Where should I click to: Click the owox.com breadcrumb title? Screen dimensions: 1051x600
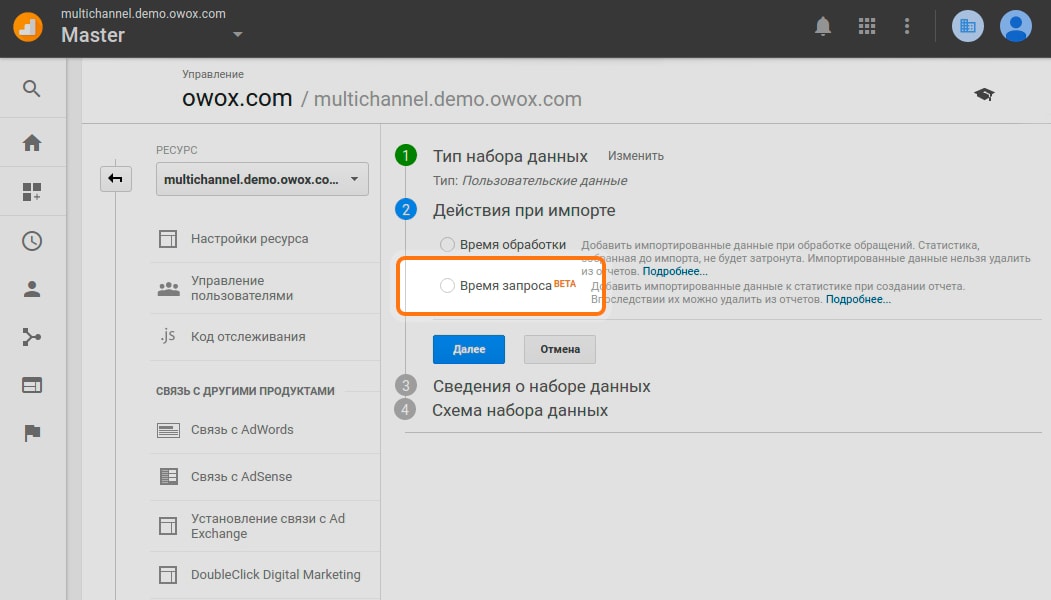coord(237,99)
